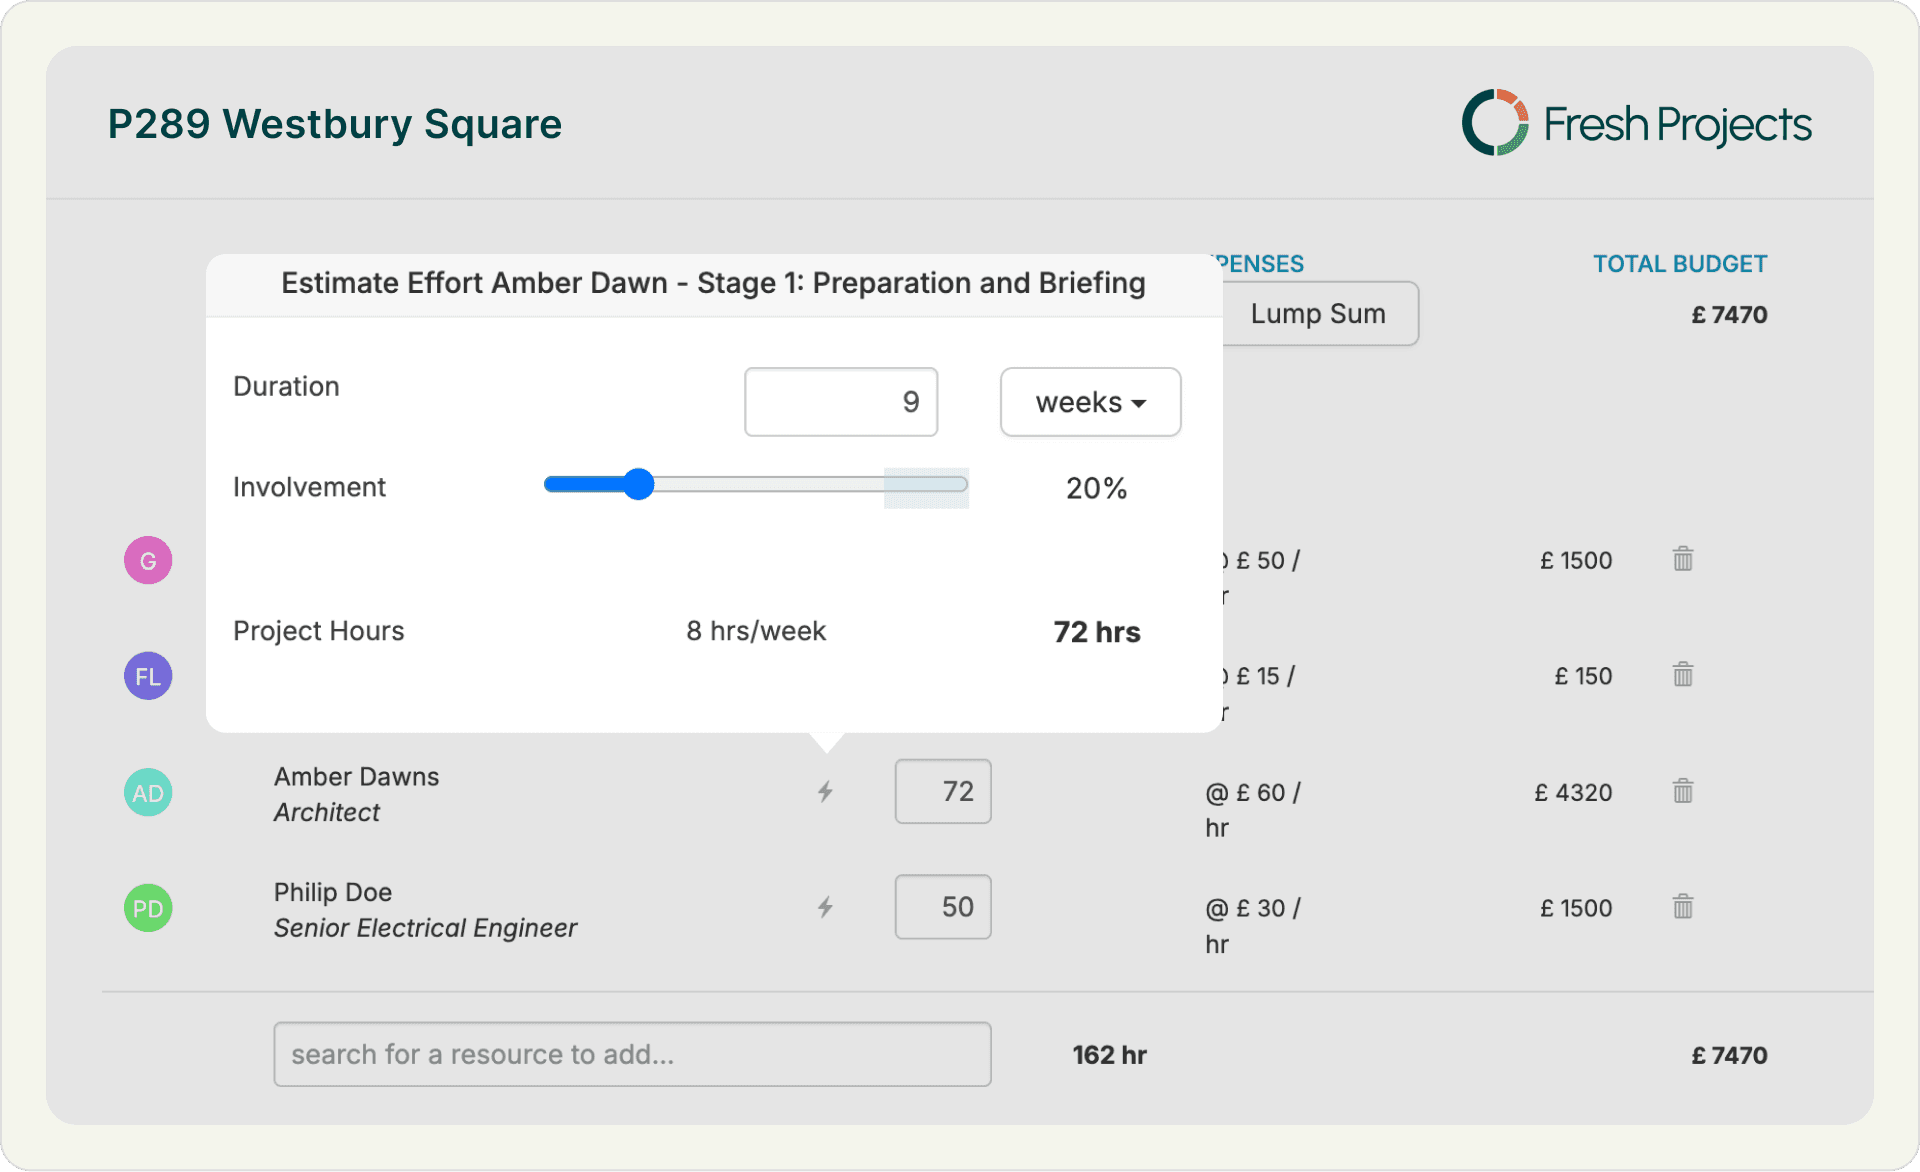The width and height of the screenshot is (1920, 1172).
Task: Delete Amber Dawns resource row
Action: pyautogui.click(x=1683, y=791)
